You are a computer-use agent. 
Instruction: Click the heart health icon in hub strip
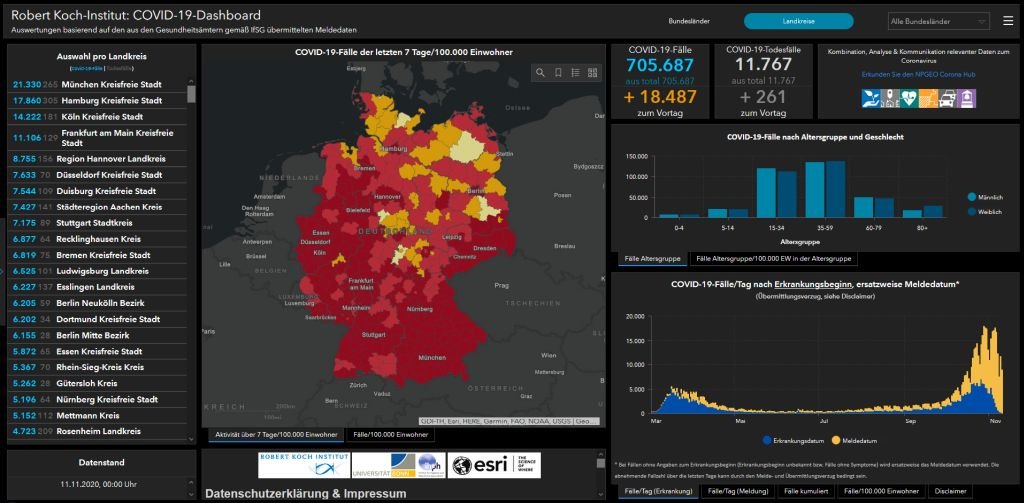pos(908,98)
